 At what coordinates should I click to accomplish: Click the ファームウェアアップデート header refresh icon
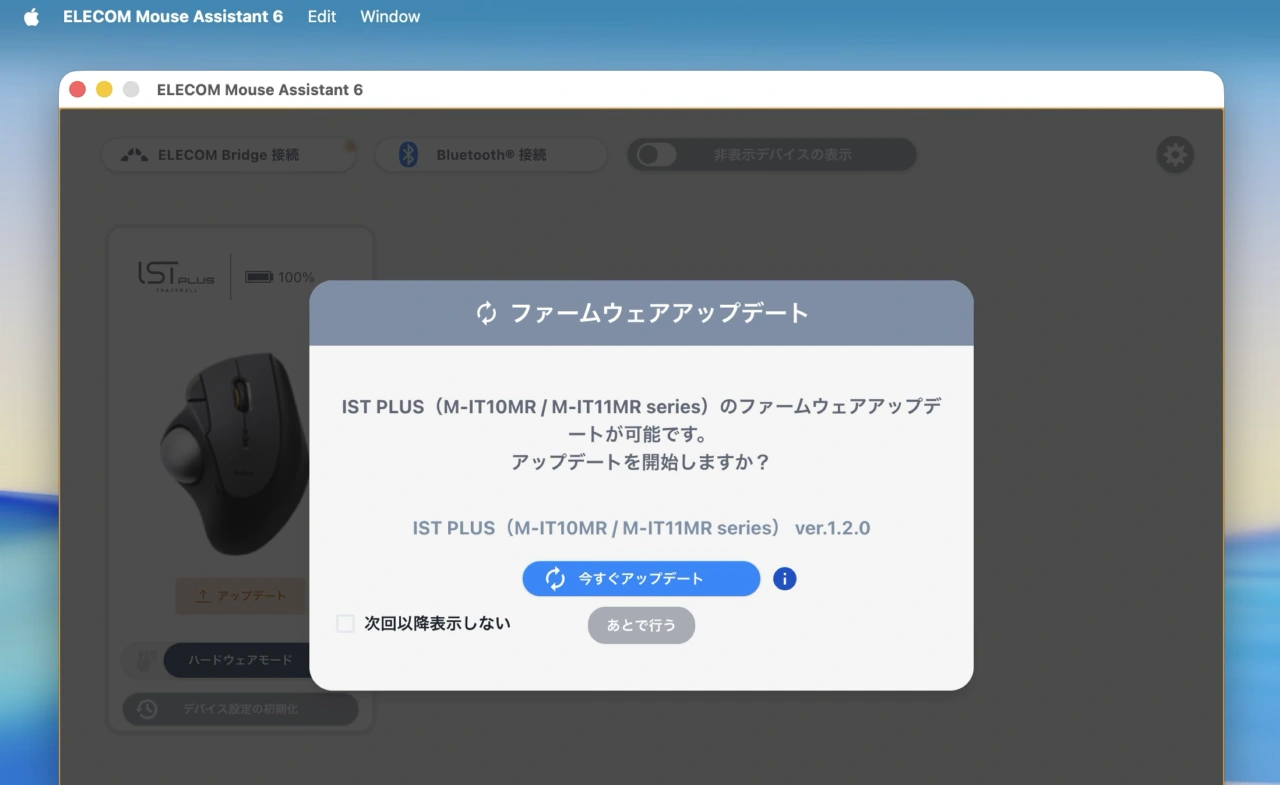(x=486, y=313)
